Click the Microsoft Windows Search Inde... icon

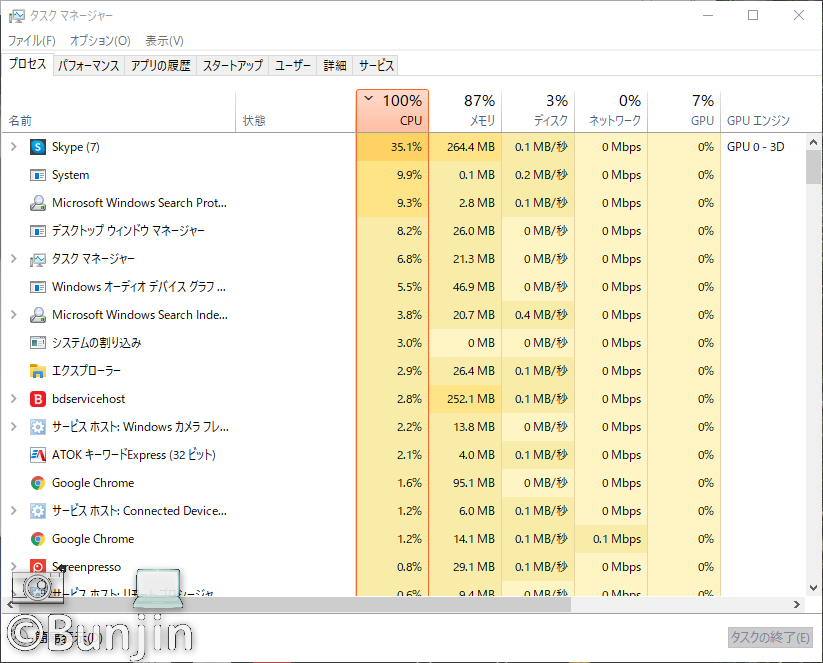click(38, 315)
